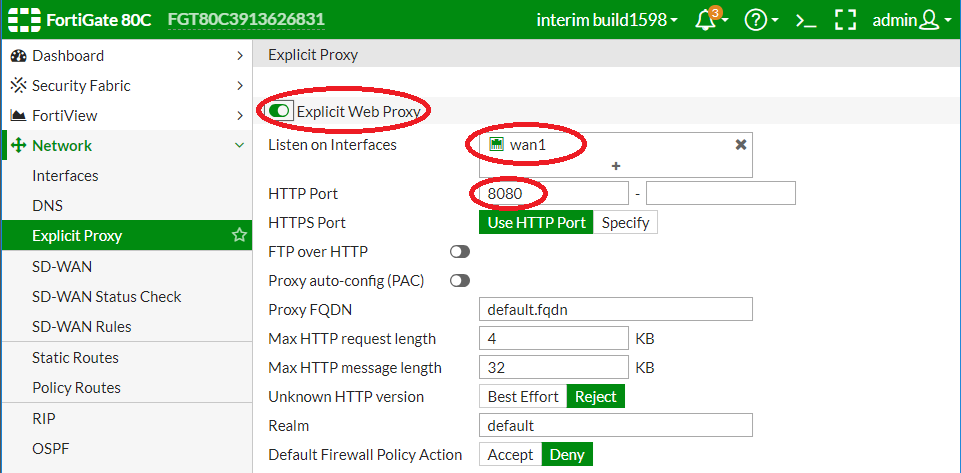Expand the Dashboard menu chevron
Image resolution: width=961 pixels, height=473 pixels.
[x=240, y=56]
